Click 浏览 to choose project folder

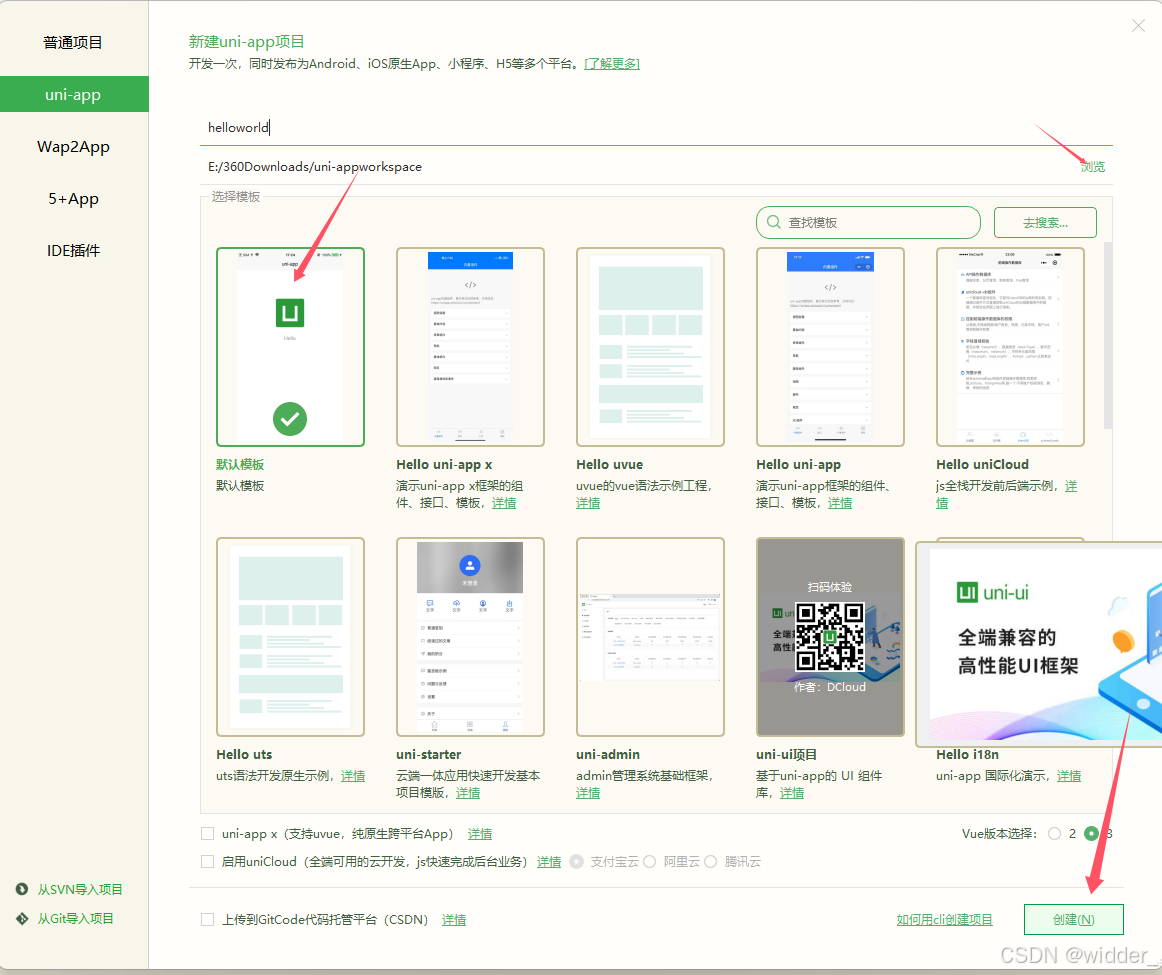click(x=1092, y=167)
